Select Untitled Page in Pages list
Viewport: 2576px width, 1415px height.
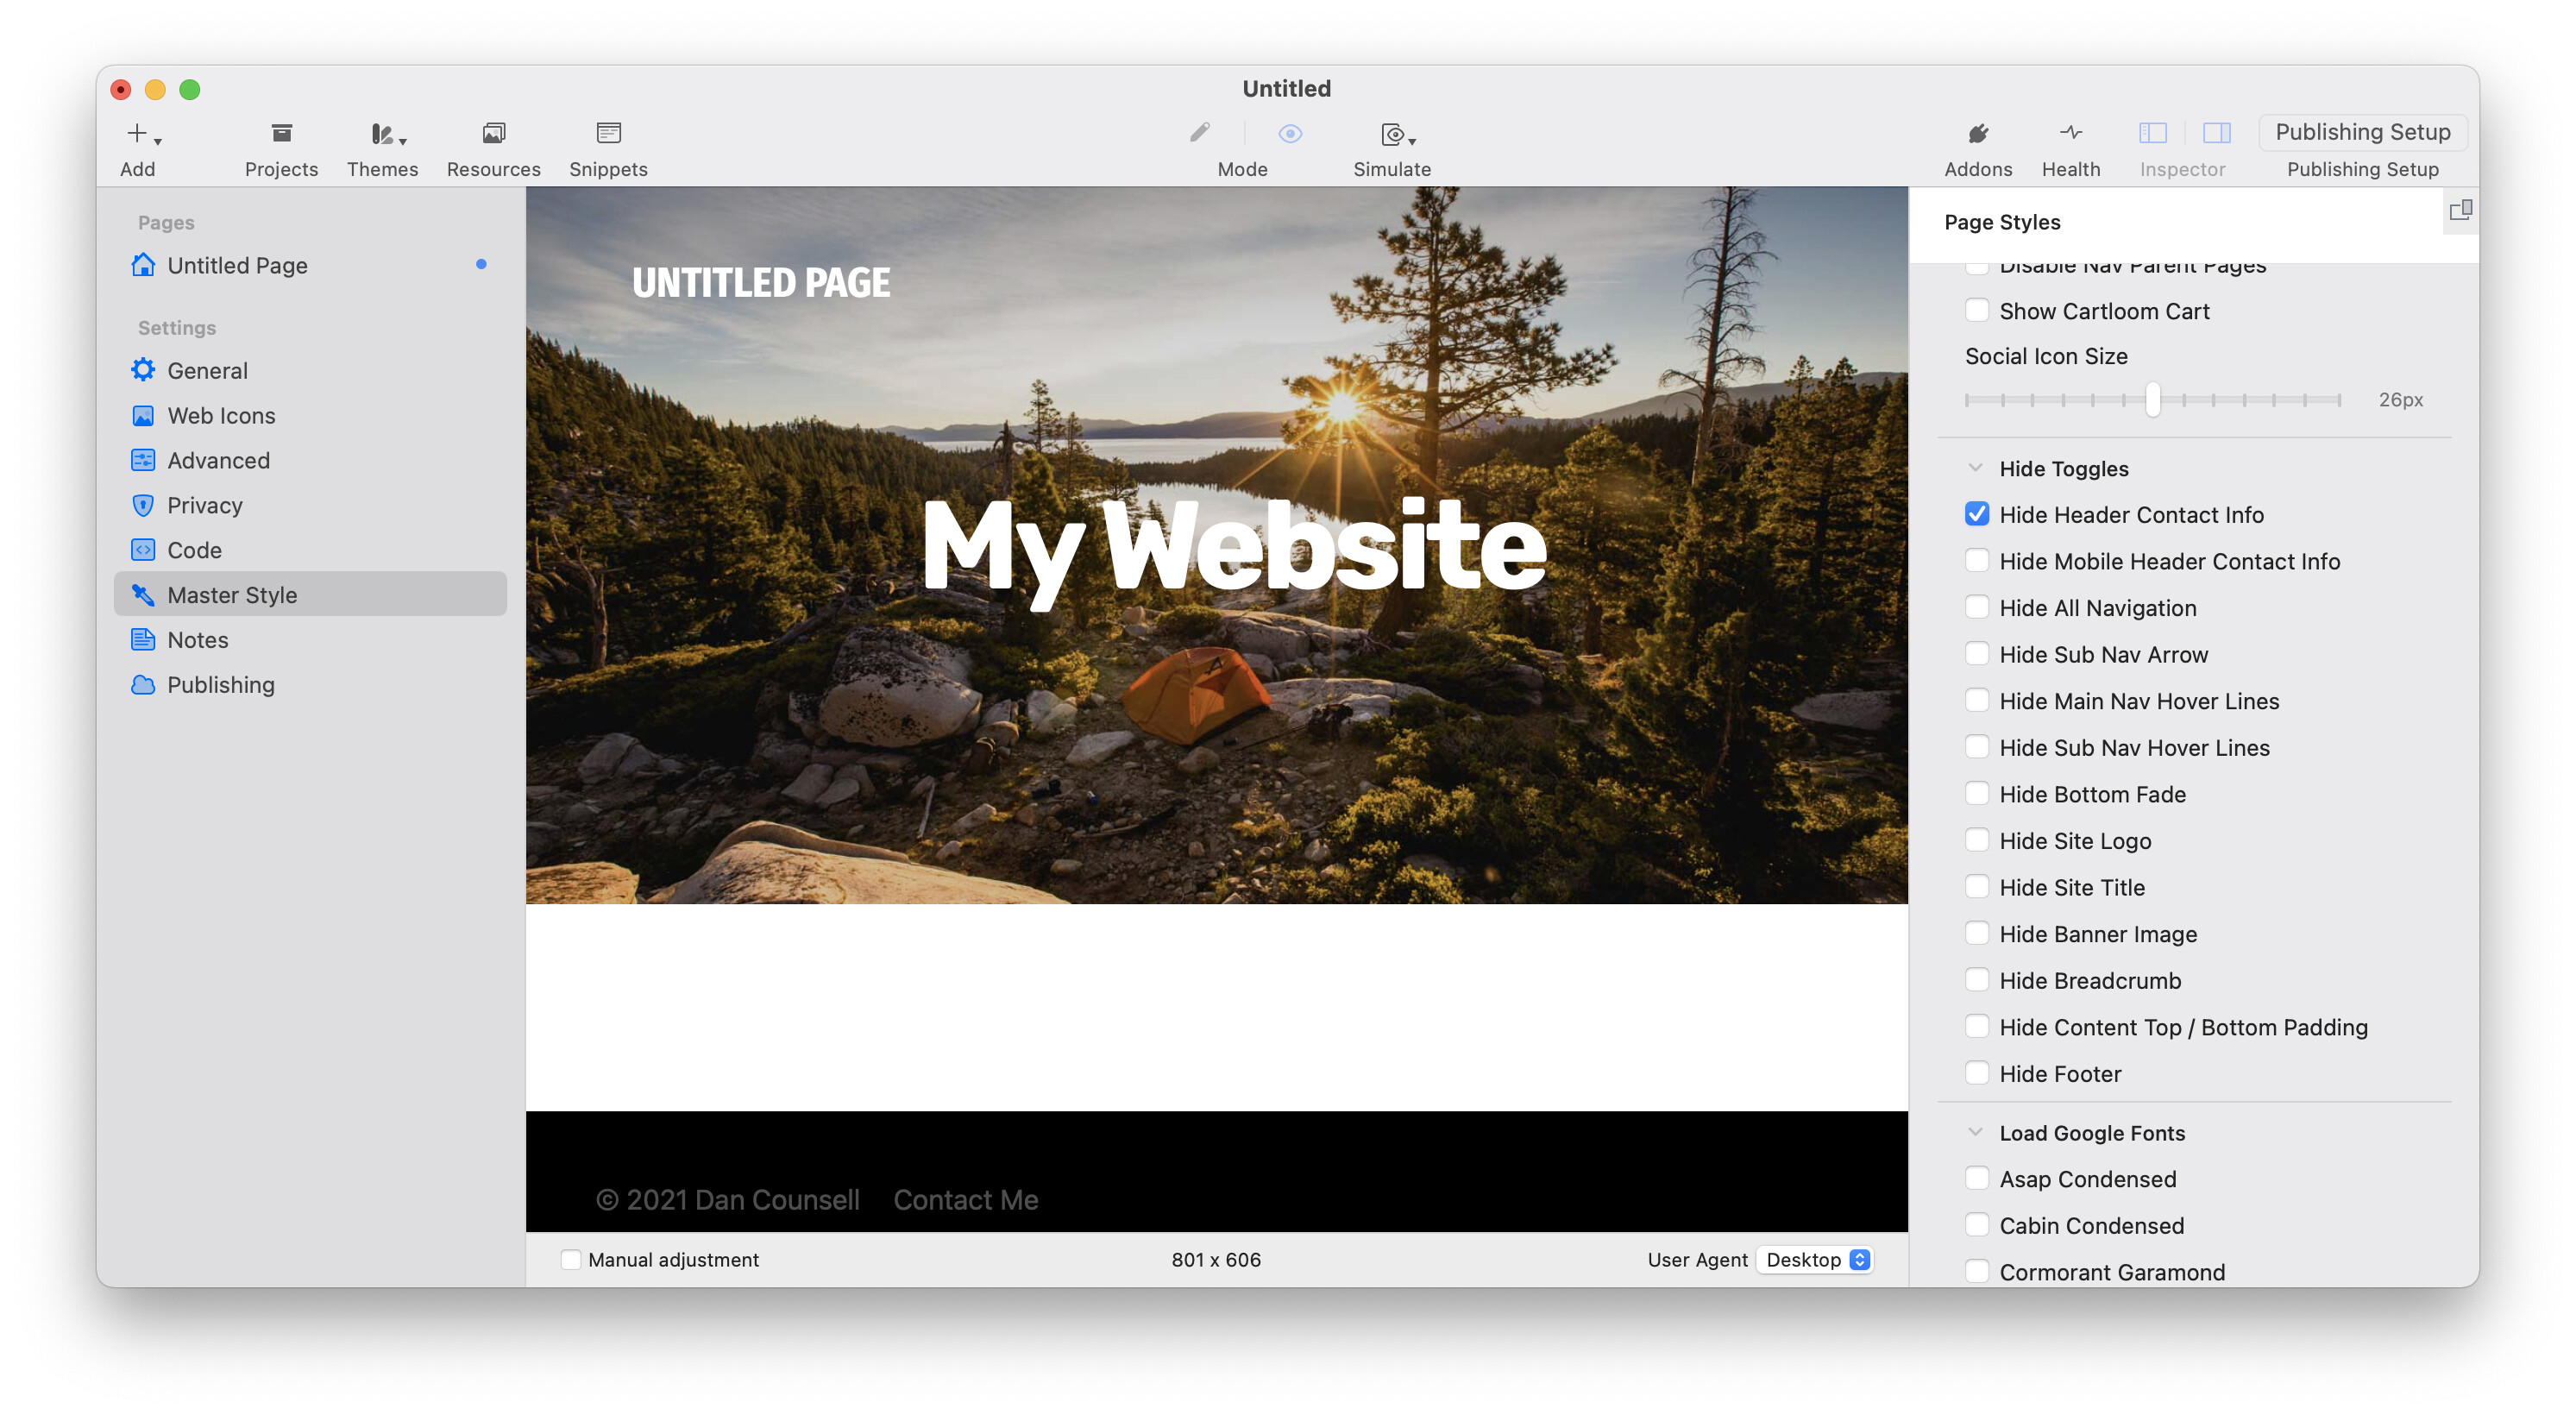(237, 265)
